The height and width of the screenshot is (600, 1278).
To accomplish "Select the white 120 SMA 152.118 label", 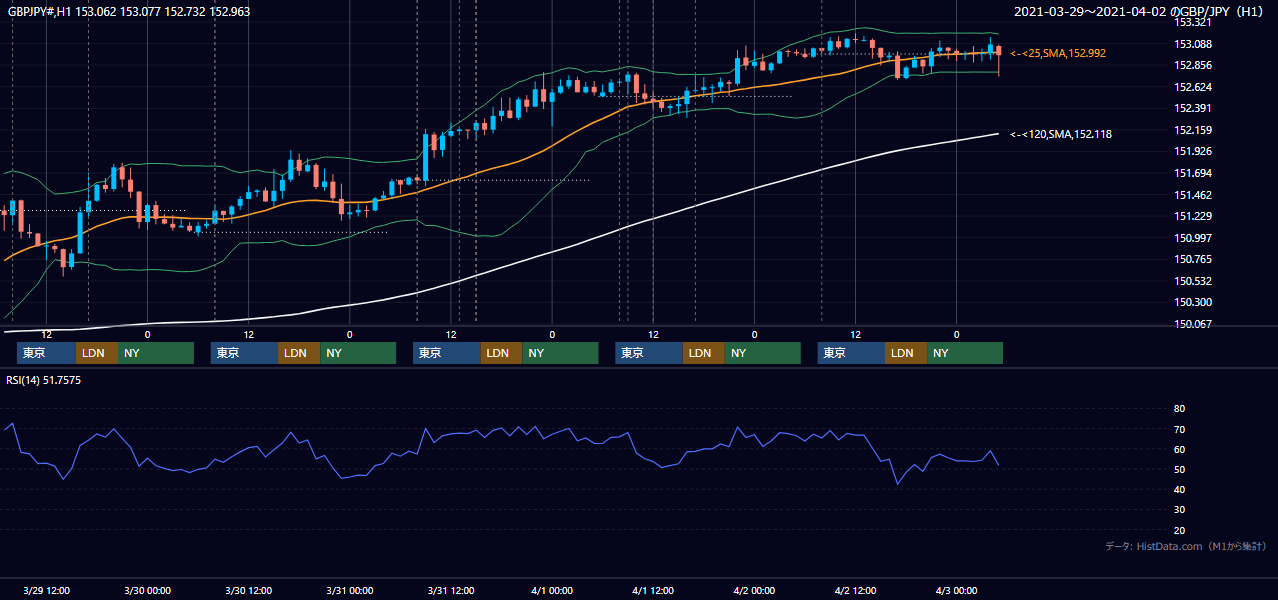I will point(1060,134).
